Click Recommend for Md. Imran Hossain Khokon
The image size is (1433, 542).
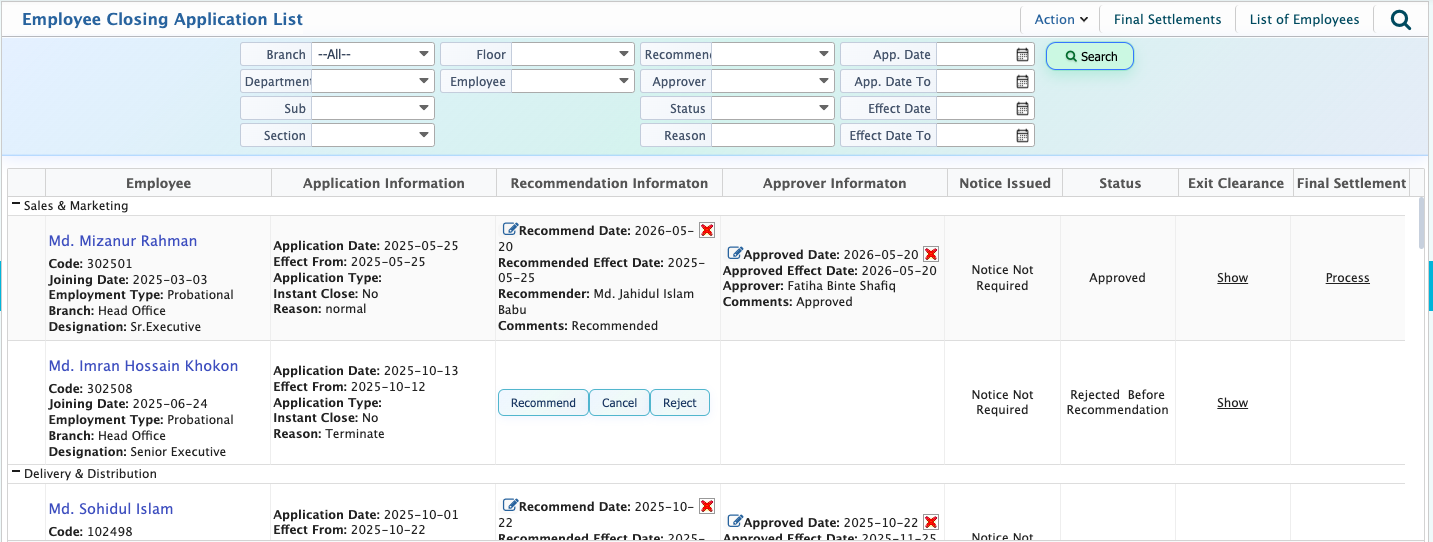pyautogui.click(x=543, y=402)
